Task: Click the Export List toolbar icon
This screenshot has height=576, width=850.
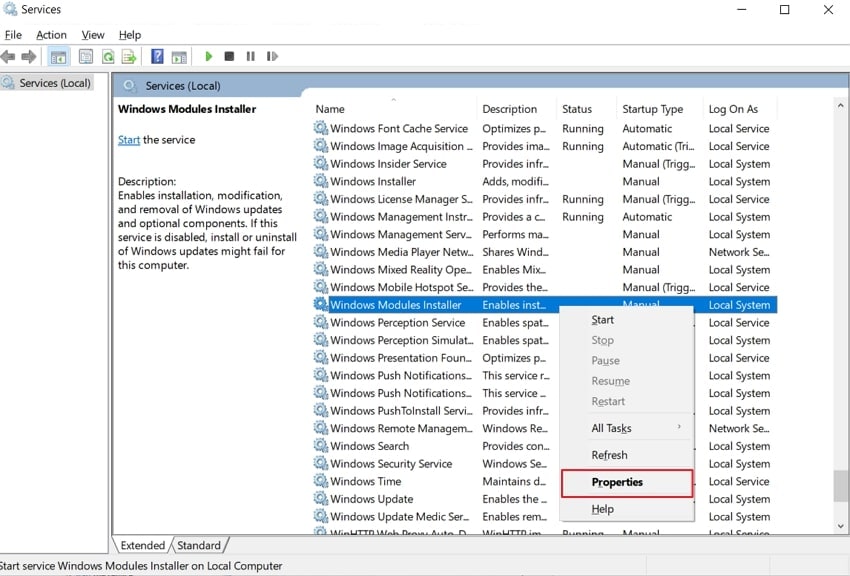Action: pos(130,56)
